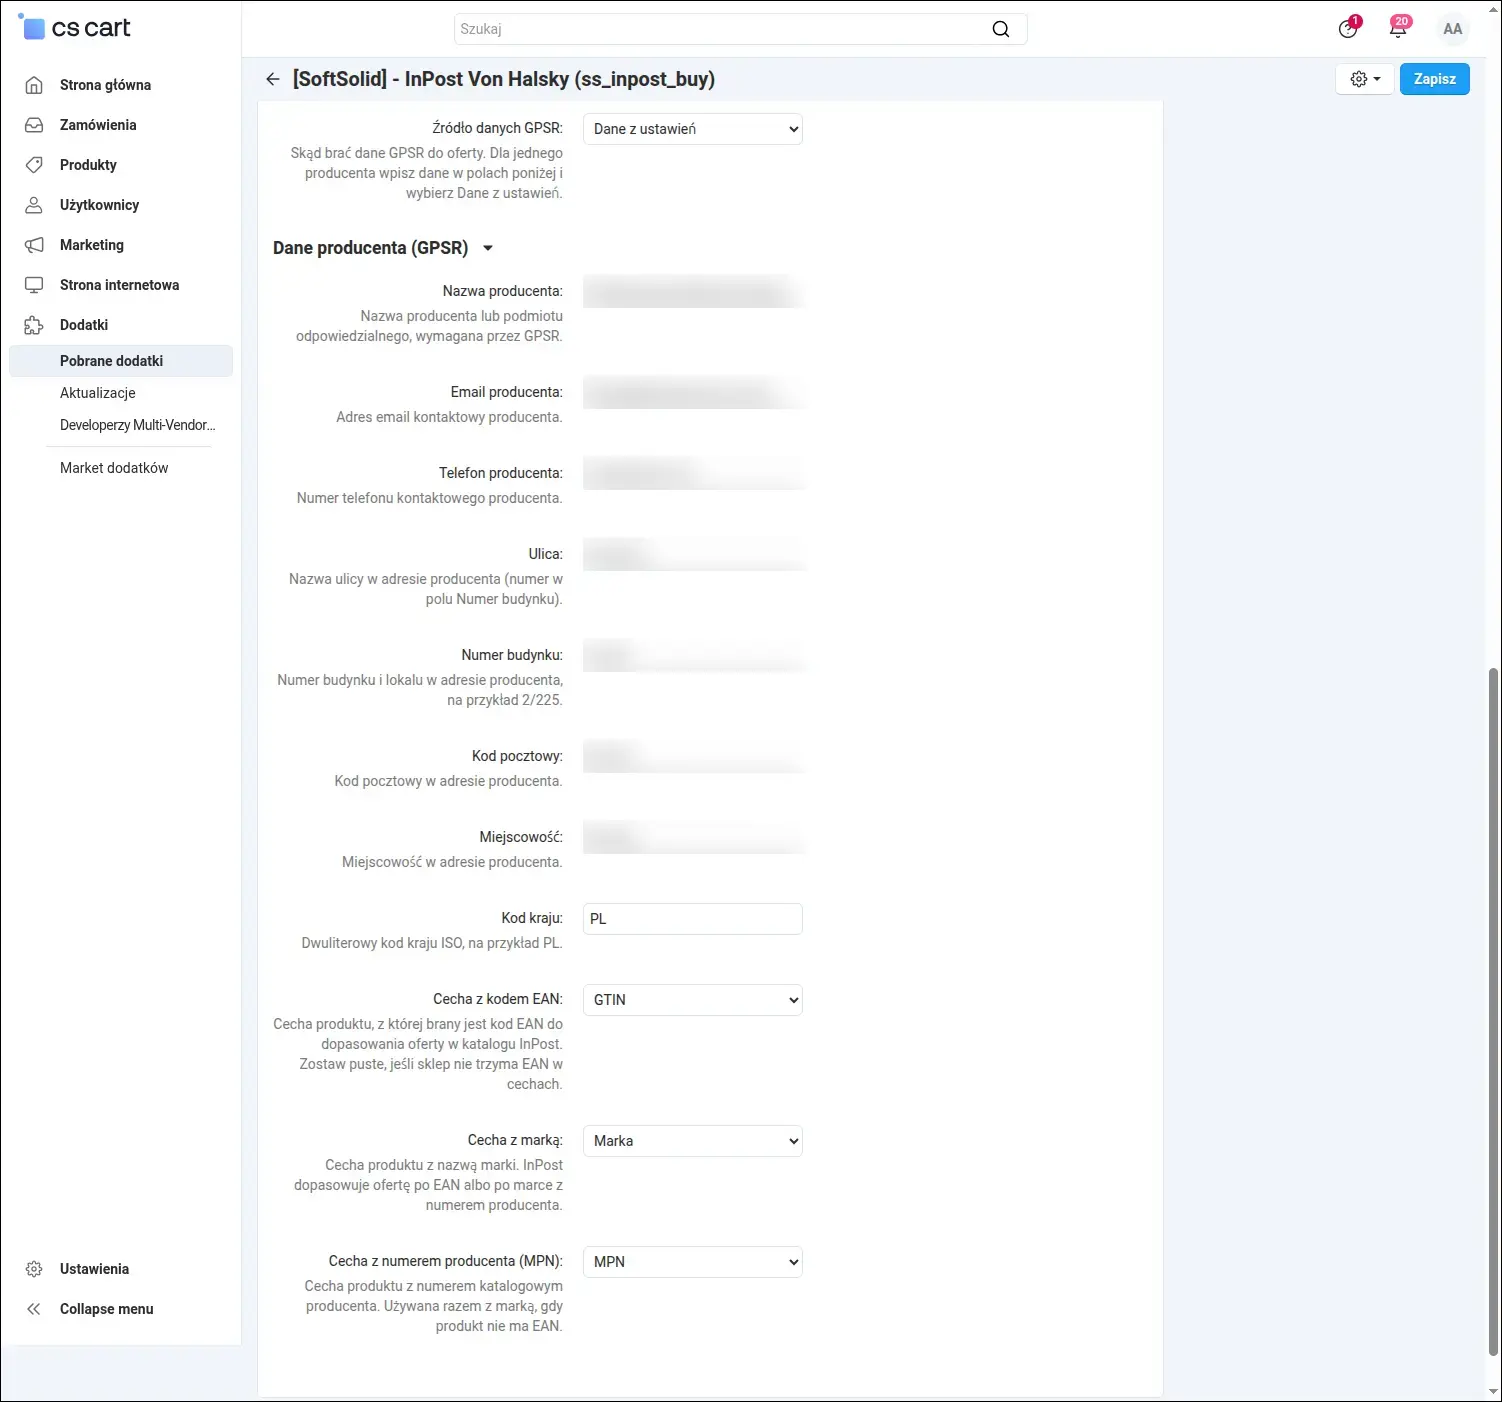Click the Nazwa producenta label
Screen dimensions: 1502x1402
503,291
